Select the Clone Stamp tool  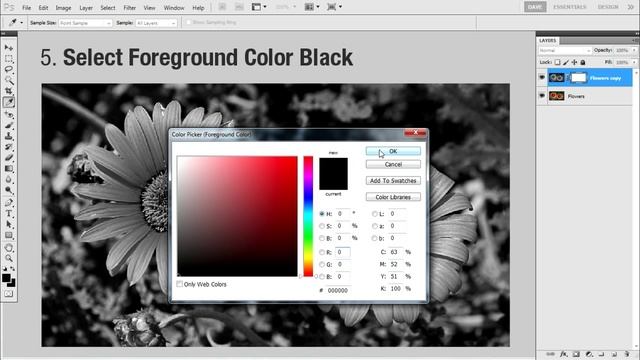pyautogui.click(x=9, y=136)
